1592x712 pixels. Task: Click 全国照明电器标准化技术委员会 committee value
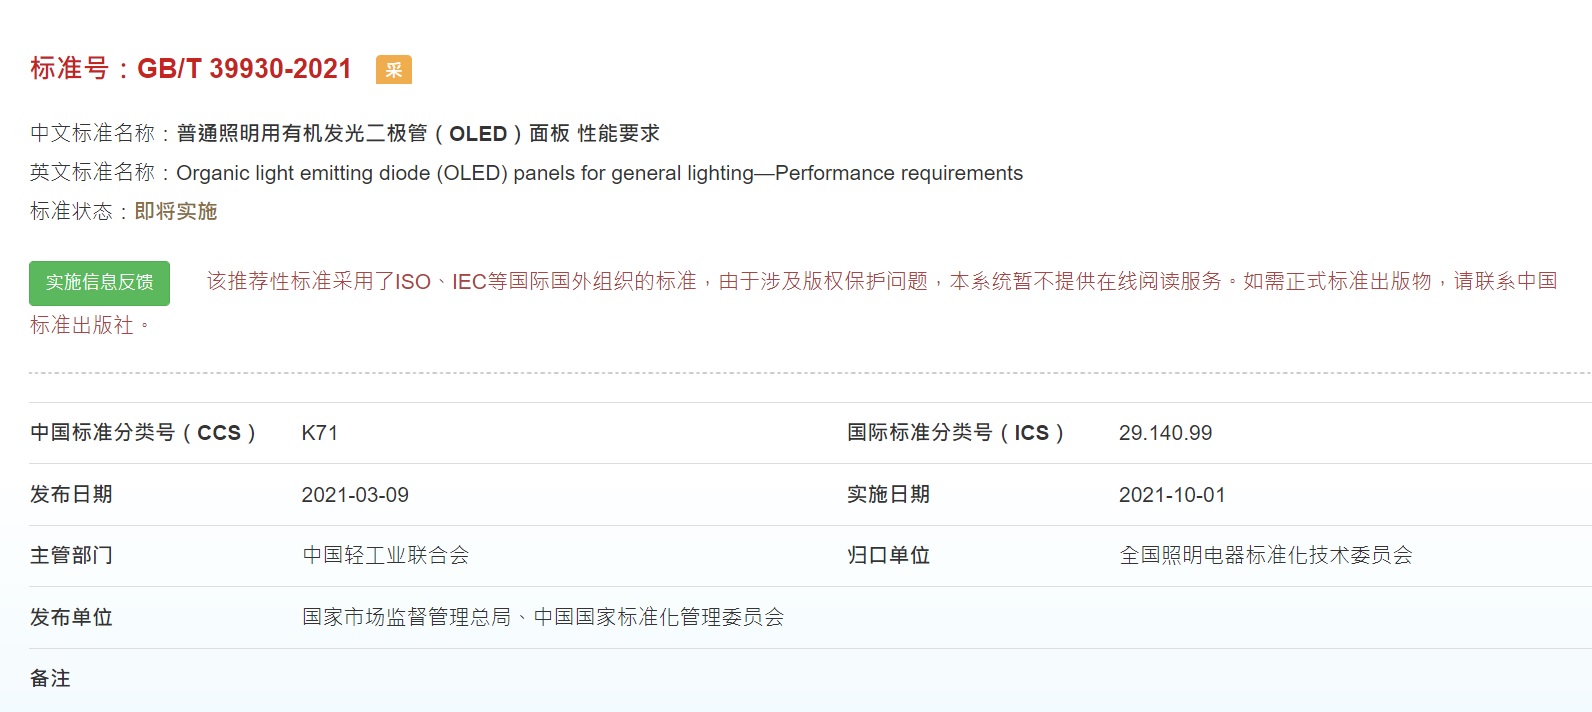tap(1266, 555)
